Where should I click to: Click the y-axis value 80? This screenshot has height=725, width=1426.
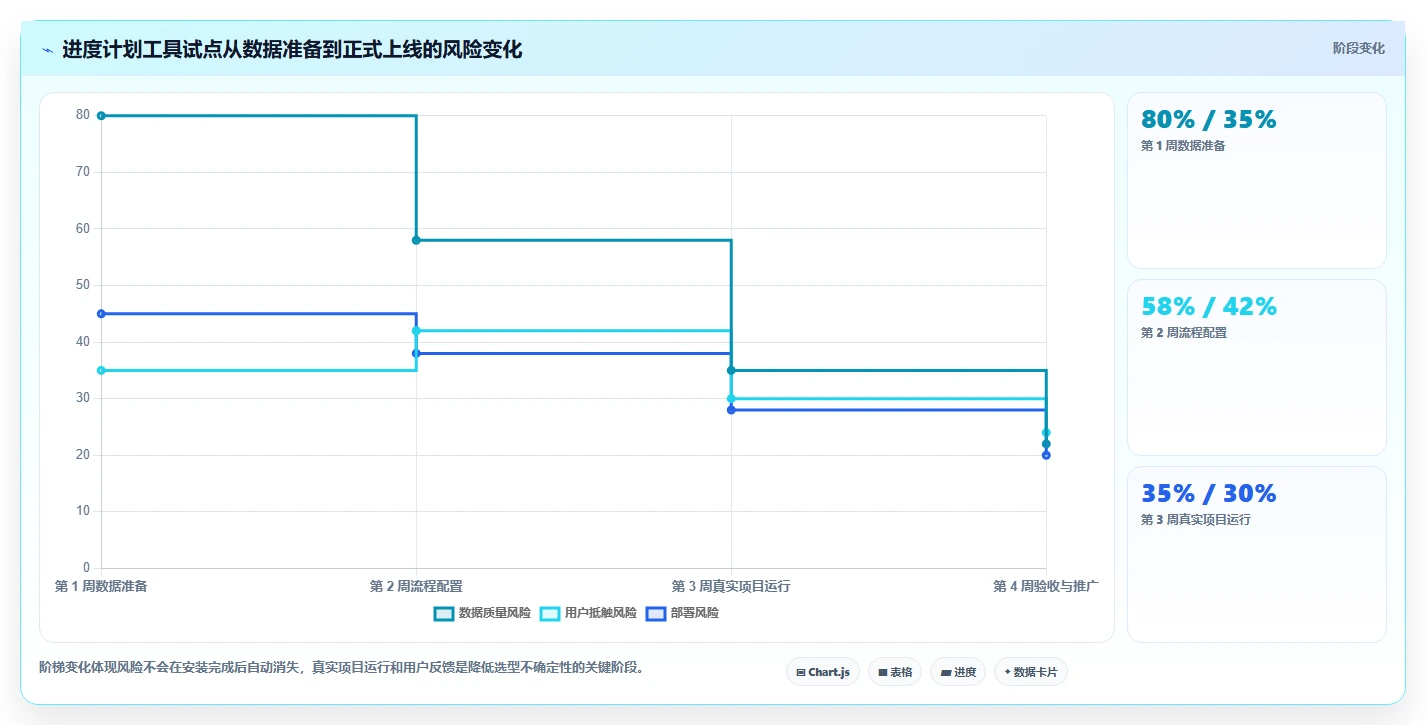point(82,115)
